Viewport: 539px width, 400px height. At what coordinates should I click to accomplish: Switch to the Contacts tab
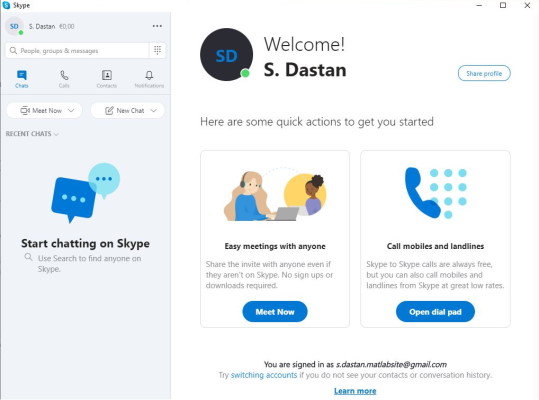[107, 79]
